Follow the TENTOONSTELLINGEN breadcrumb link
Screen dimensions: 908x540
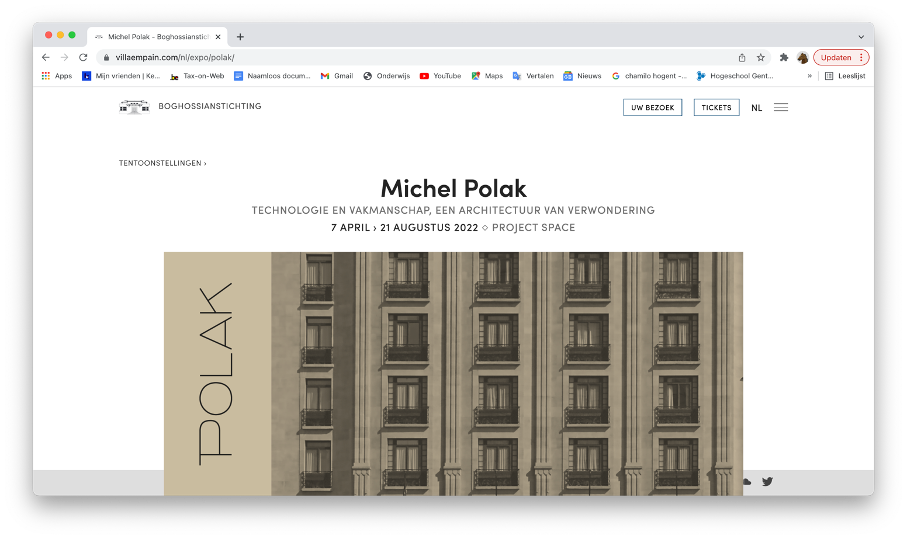(x=162, y=162)
